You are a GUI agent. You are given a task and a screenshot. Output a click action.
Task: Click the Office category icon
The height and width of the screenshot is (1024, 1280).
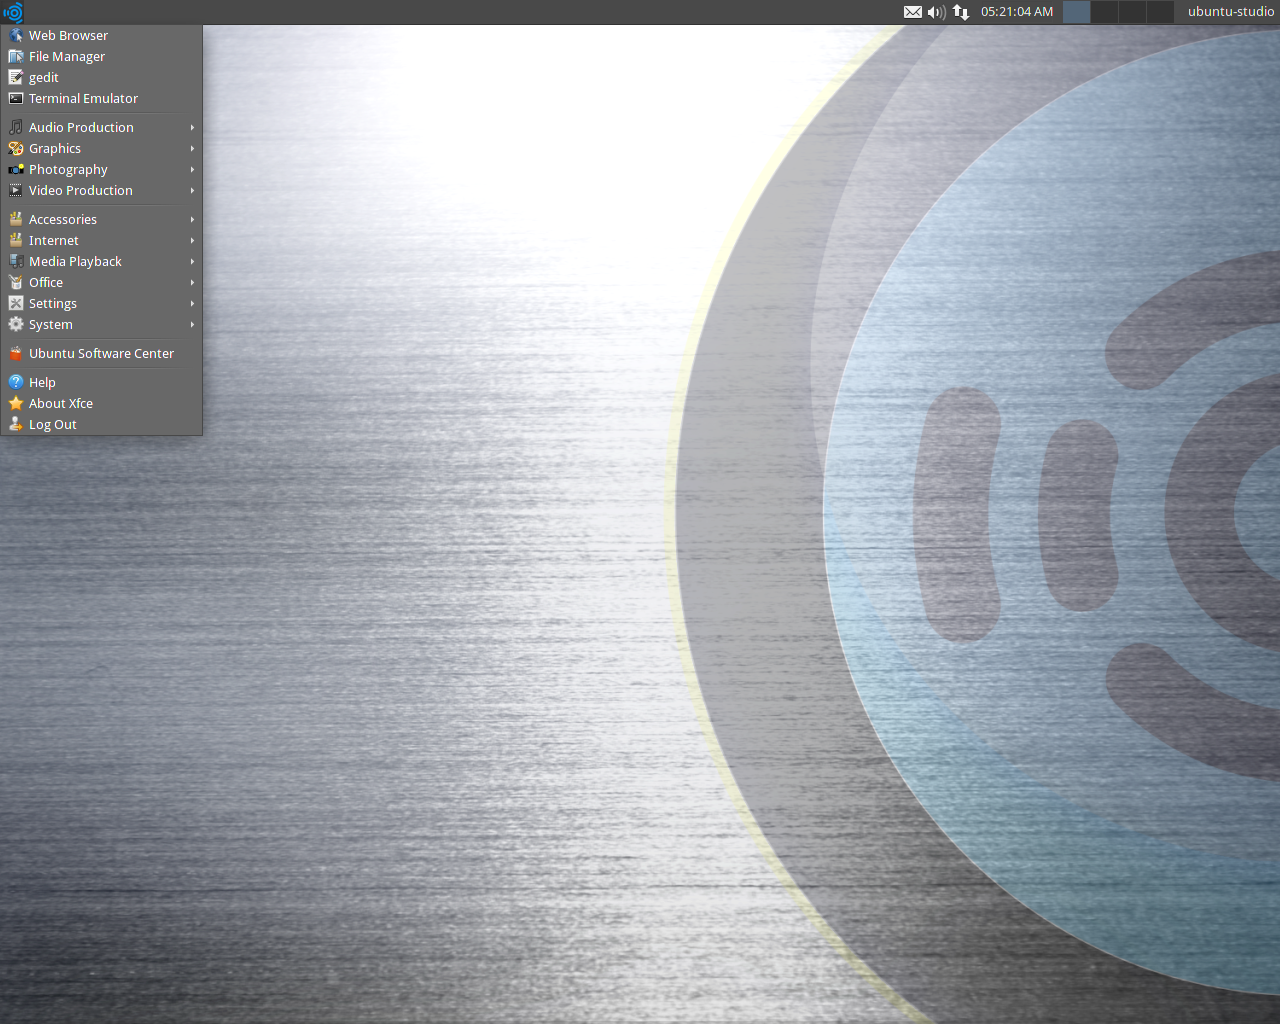(16, 282)
